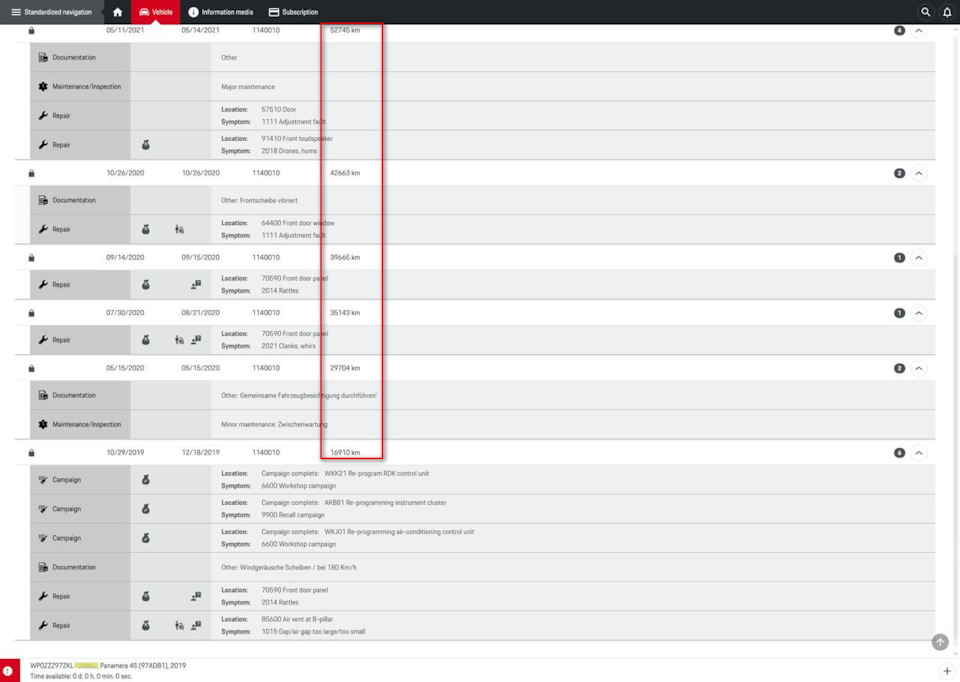Collapse the 09/14/2020 service entry
960x682 pixels.
[919, 258]
